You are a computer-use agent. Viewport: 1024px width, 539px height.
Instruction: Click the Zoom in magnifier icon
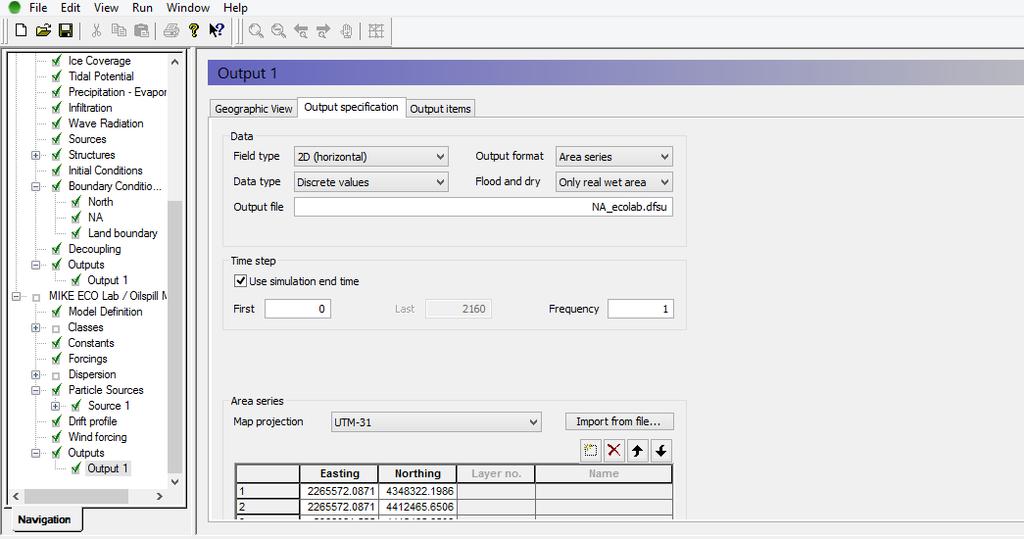[x=256, y=31]
